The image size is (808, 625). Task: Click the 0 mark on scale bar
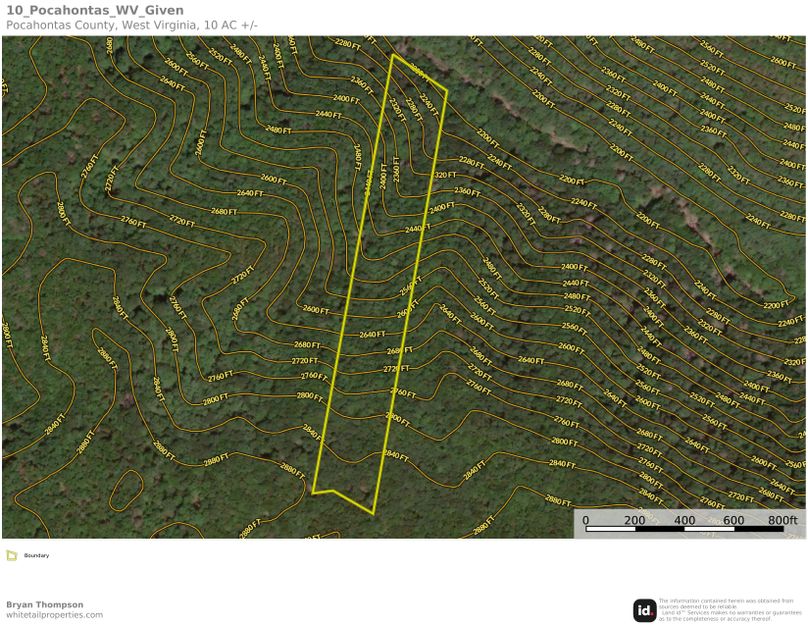point(586,520)
